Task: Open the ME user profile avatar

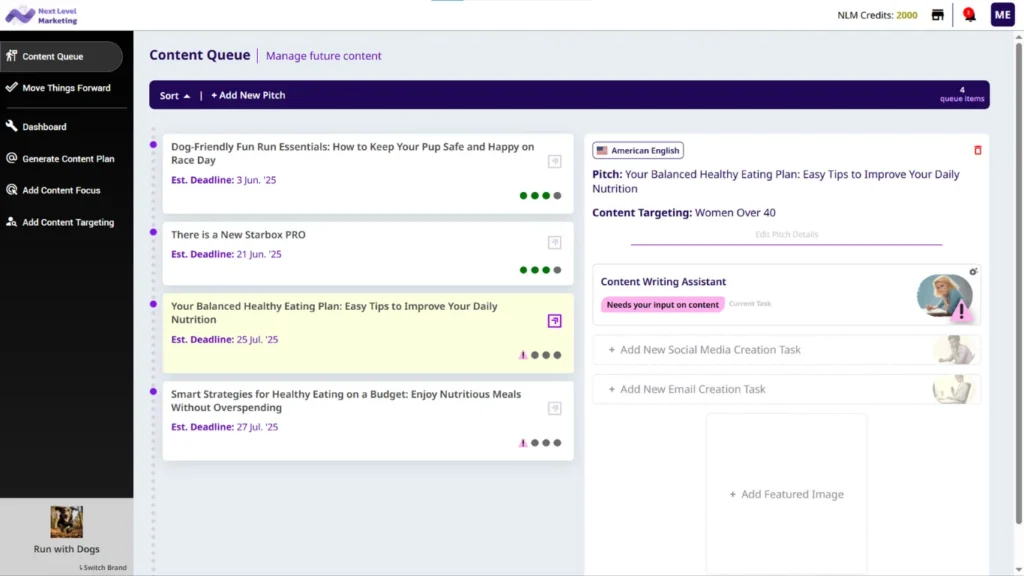Action: [1002, 15]
